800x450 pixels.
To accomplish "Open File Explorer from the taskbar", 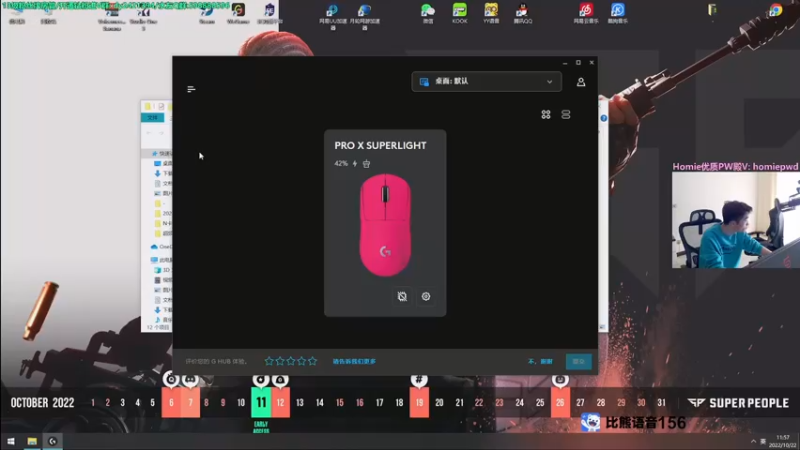I will (32, 441).
